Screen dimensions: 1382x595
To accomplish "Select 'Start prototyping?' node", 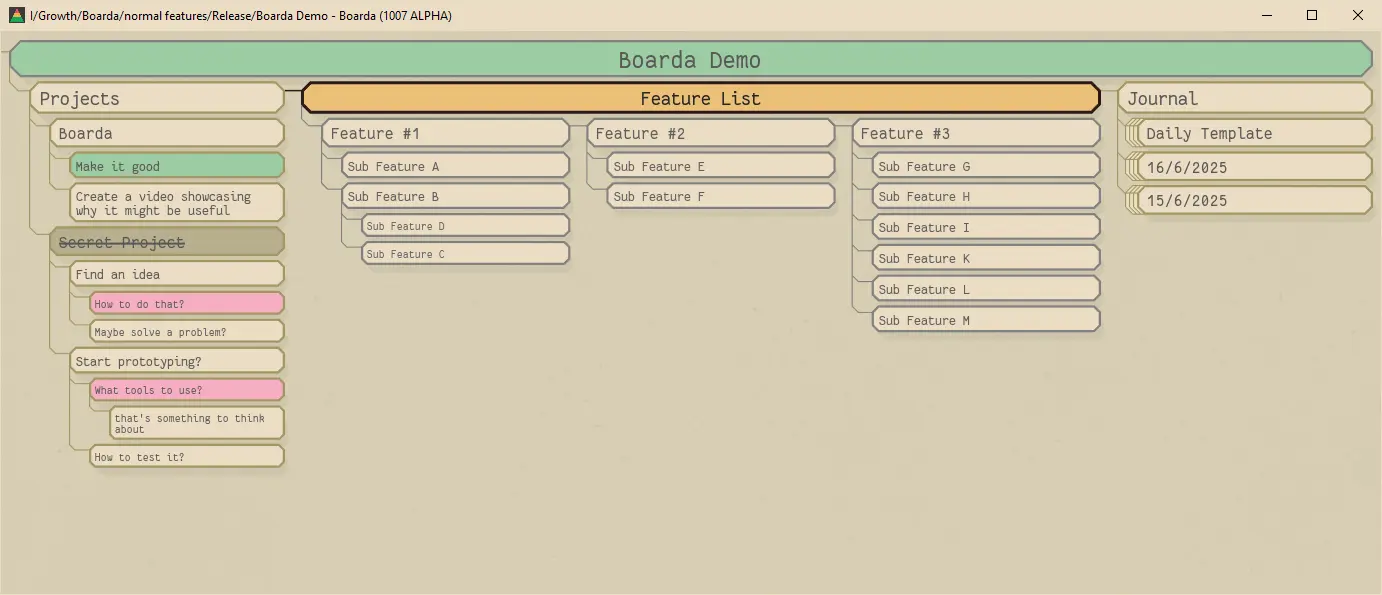I will 177,361.
